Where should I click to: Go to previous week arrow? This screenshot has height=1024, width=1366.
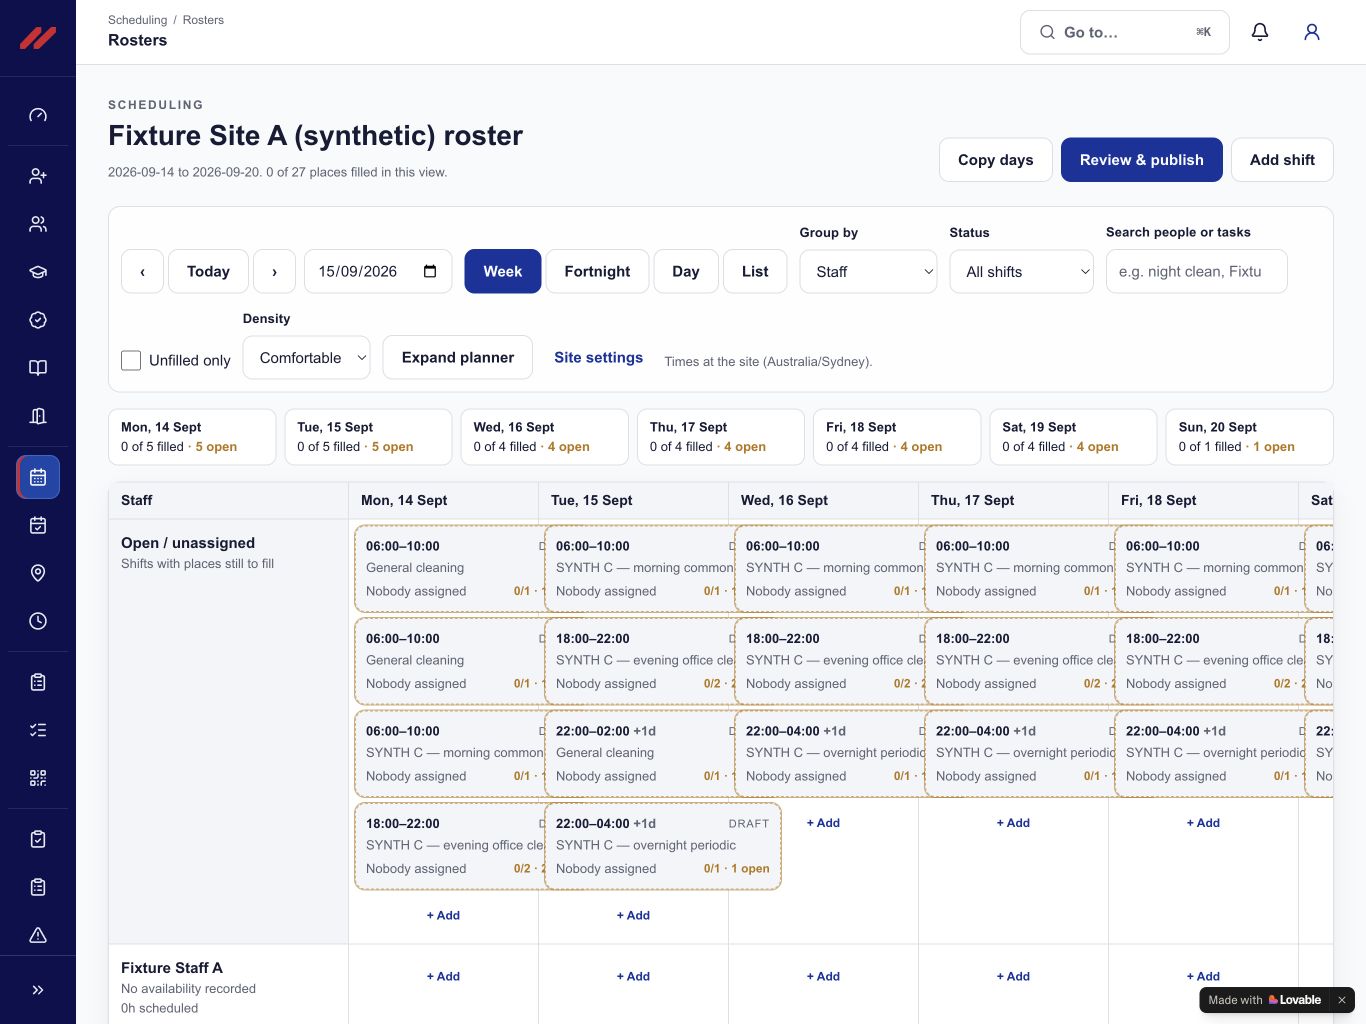click(x=142, y=271)
